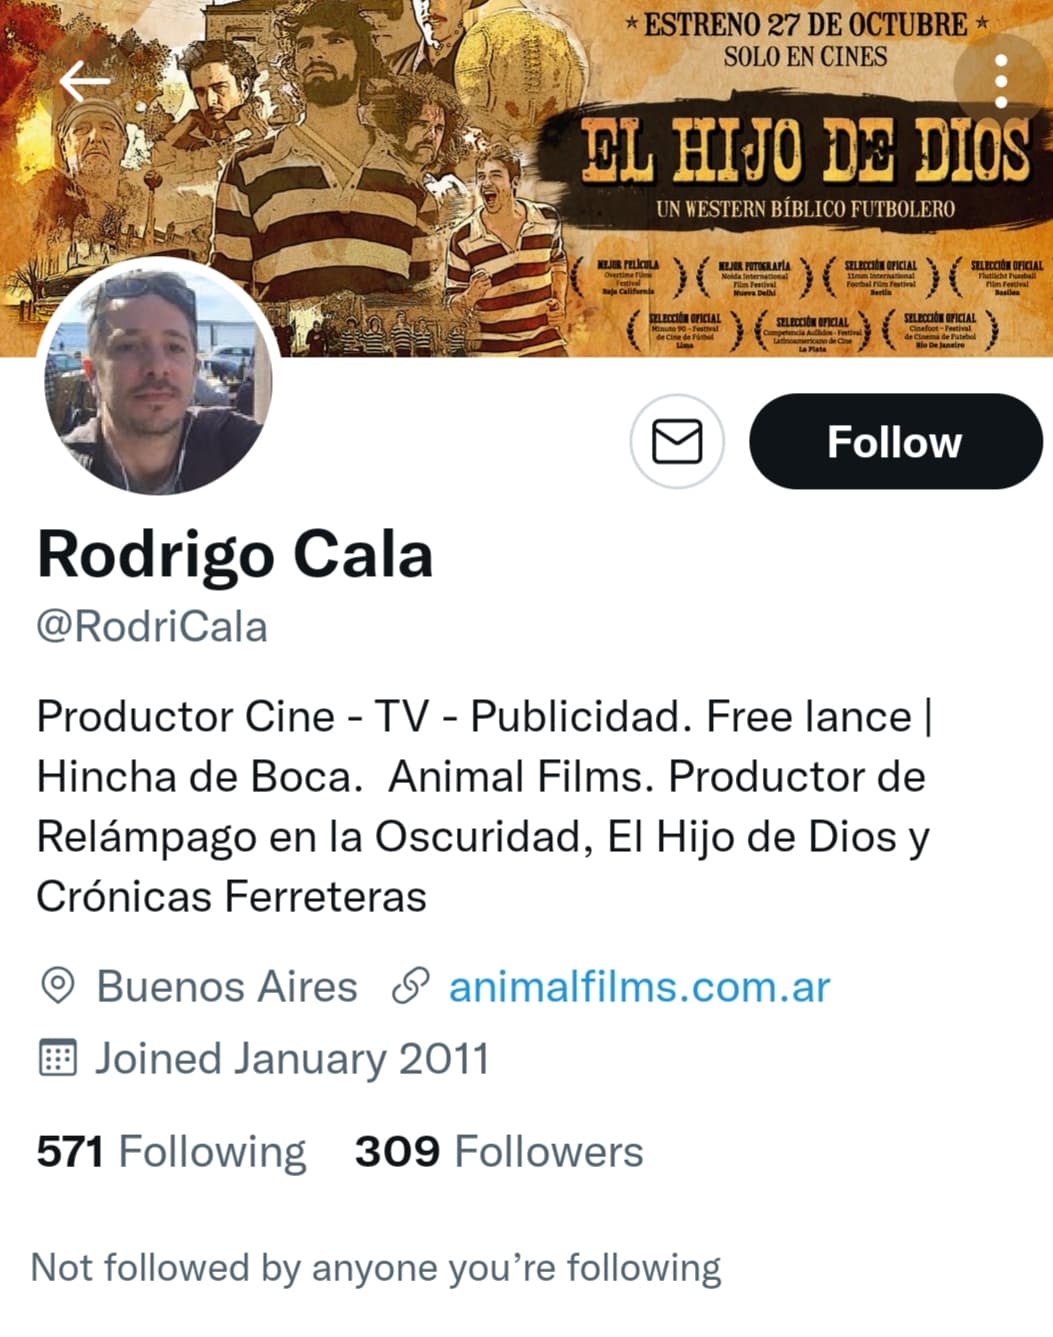Tap the calendar joined-date icon
This screenshot has width=1053, height=1337.
(x=57, y=1057)
